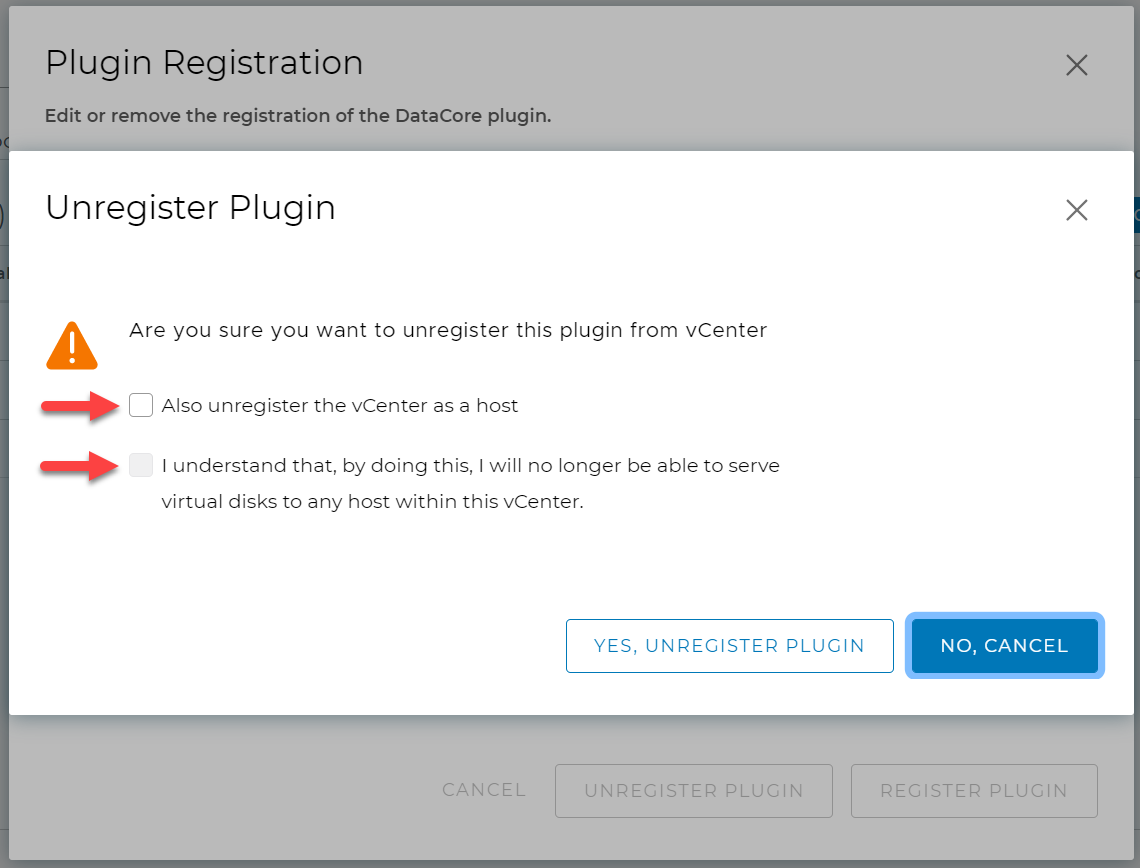This screenshot has width=1140, height=868.
Task: Click the greyed CANCEL text in the background
Action: point(483,790)
